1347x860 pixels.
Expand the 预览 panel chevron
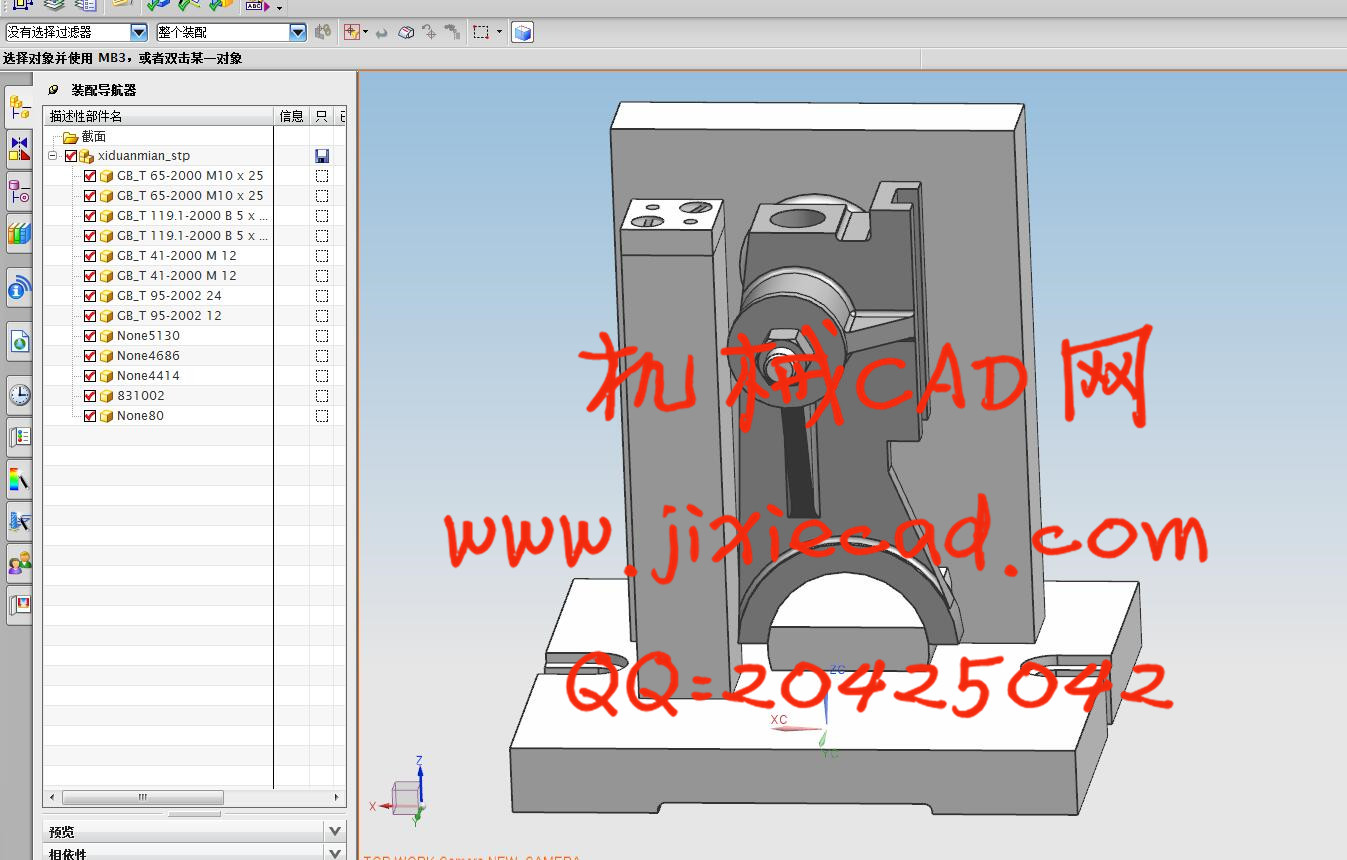335,831
